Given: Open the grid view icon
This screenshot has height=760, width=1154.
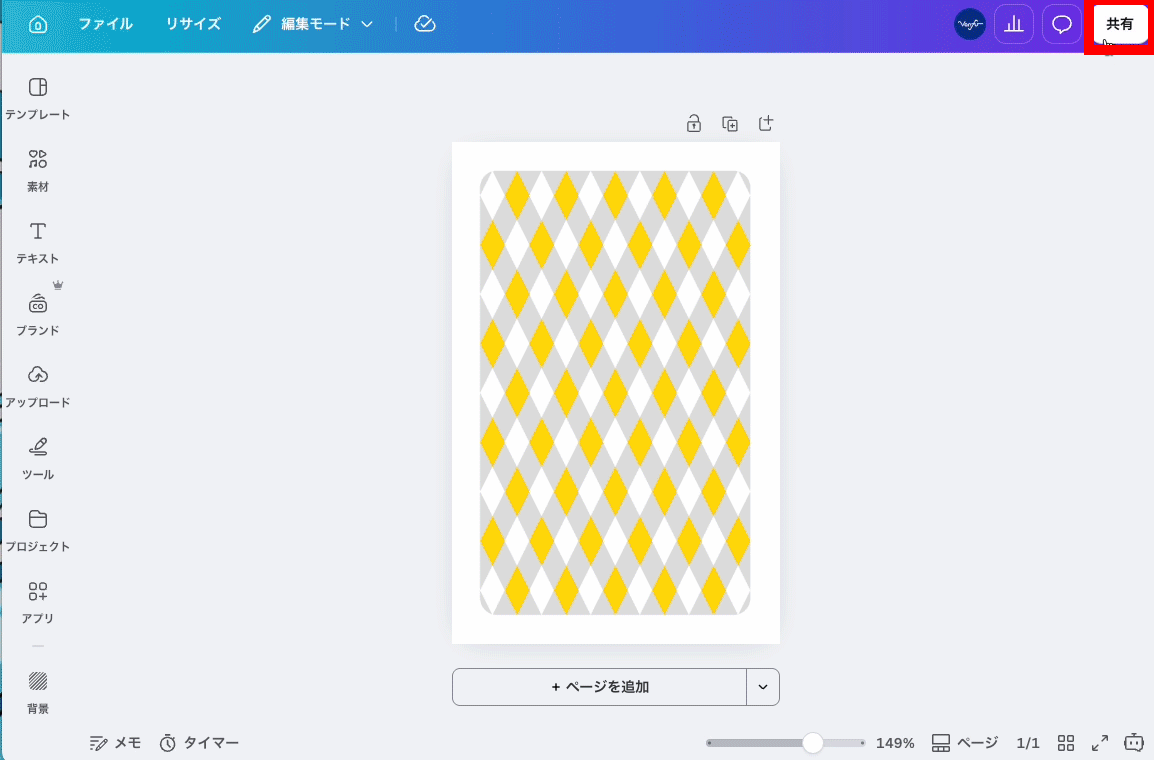Looking at the screenshot, I should 1066,743.
